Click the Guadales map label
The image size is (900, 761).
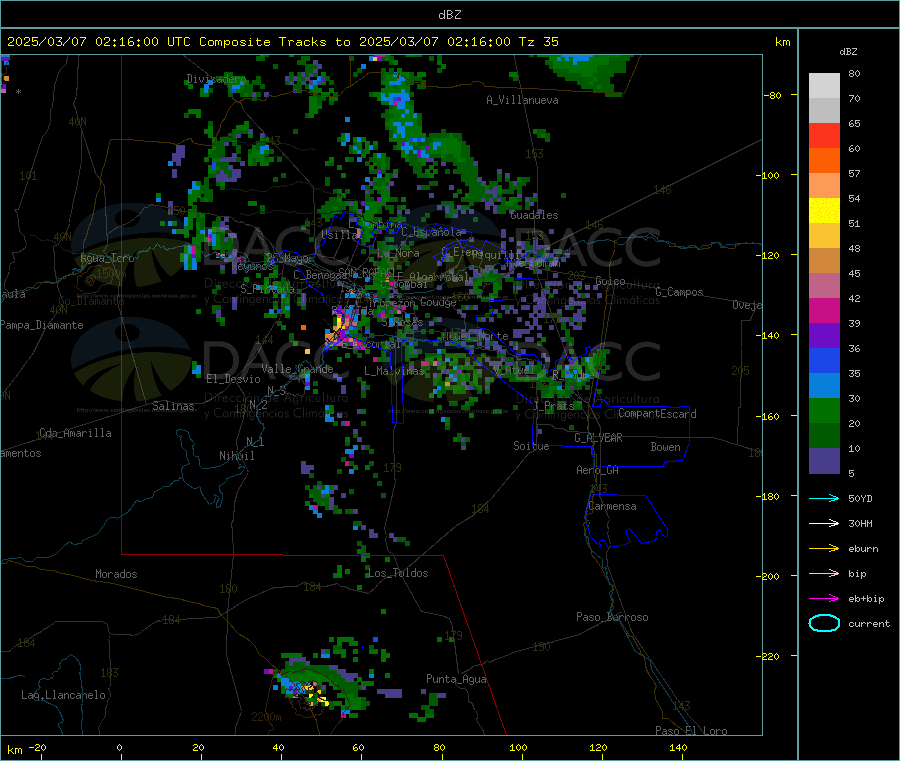pyautogui.click(x=534, y=215)
